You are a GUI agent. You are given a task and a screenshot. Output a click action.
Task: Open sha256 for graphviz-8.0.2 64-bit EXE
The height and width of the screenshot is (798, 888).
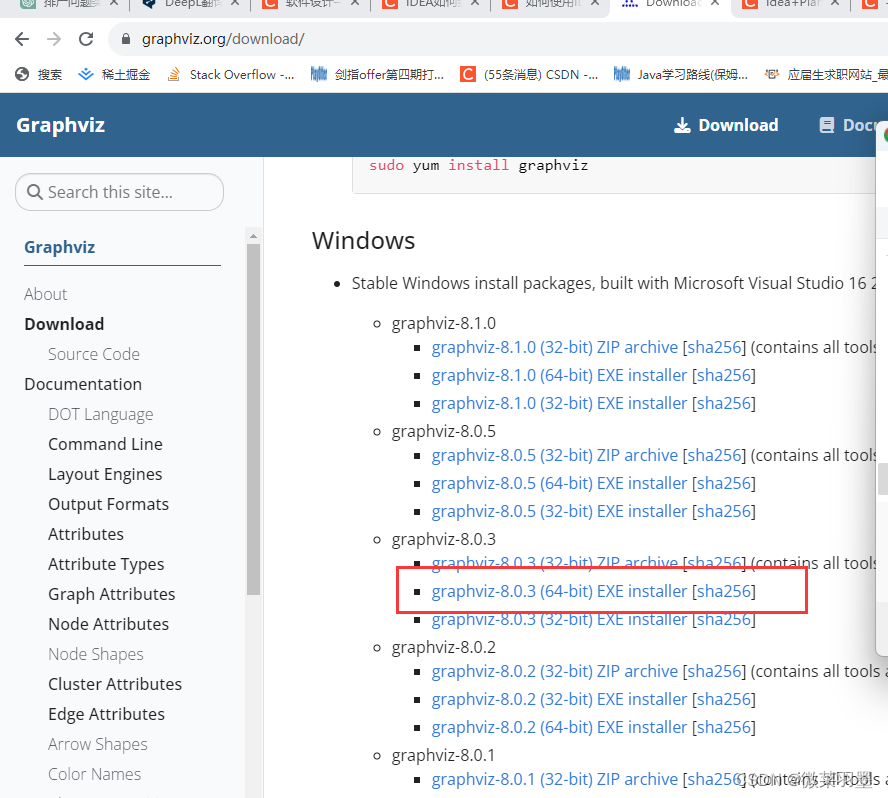[724, 727]
